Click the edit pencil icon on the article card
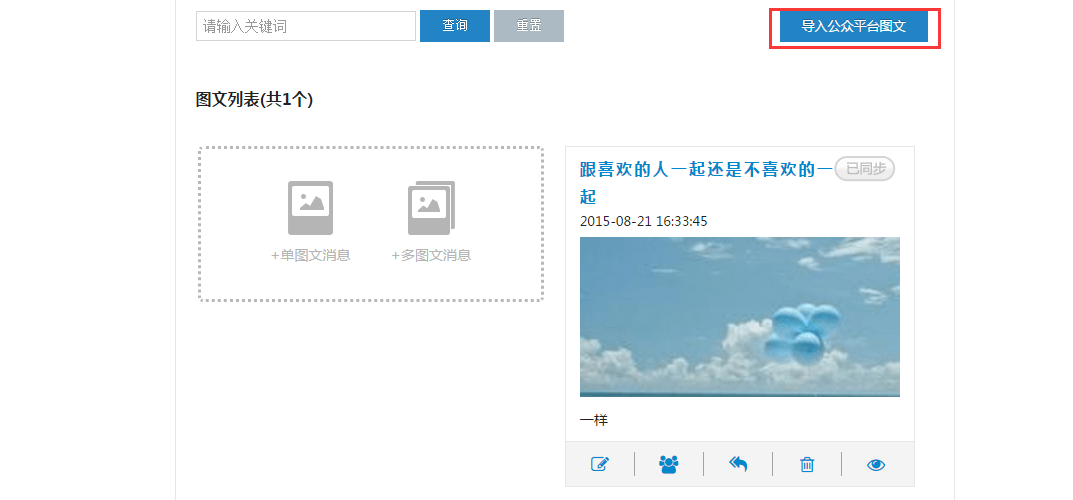 coord(599,464)
